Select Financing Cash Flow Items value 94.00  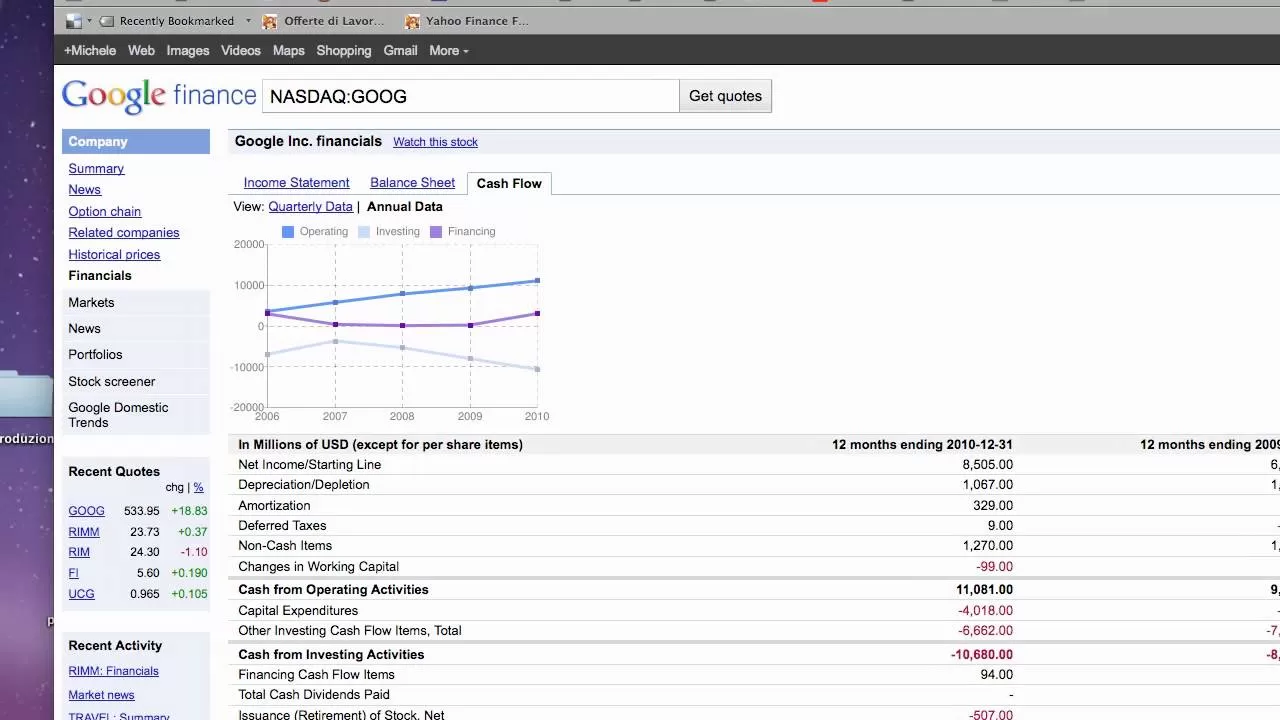[997, 674]
